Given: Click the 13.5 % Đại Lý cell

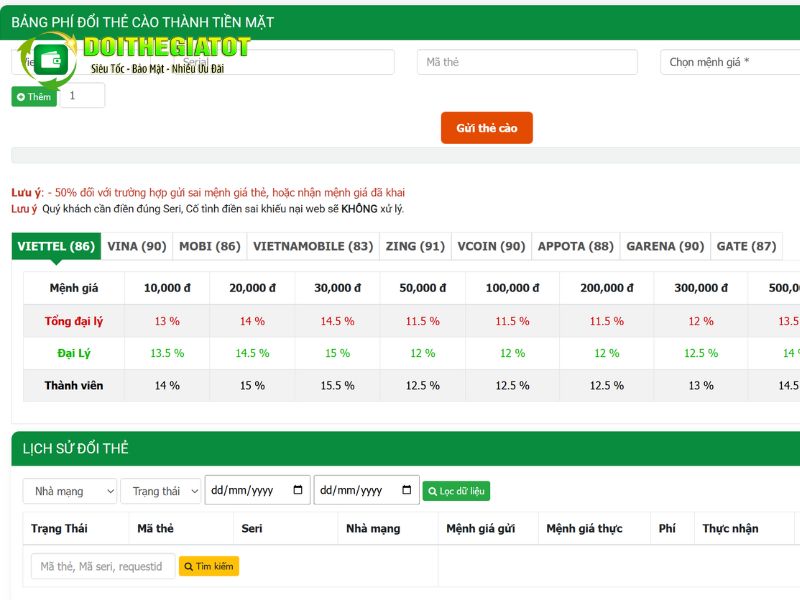Looking at the screenshot, I should tap(167, 353).
